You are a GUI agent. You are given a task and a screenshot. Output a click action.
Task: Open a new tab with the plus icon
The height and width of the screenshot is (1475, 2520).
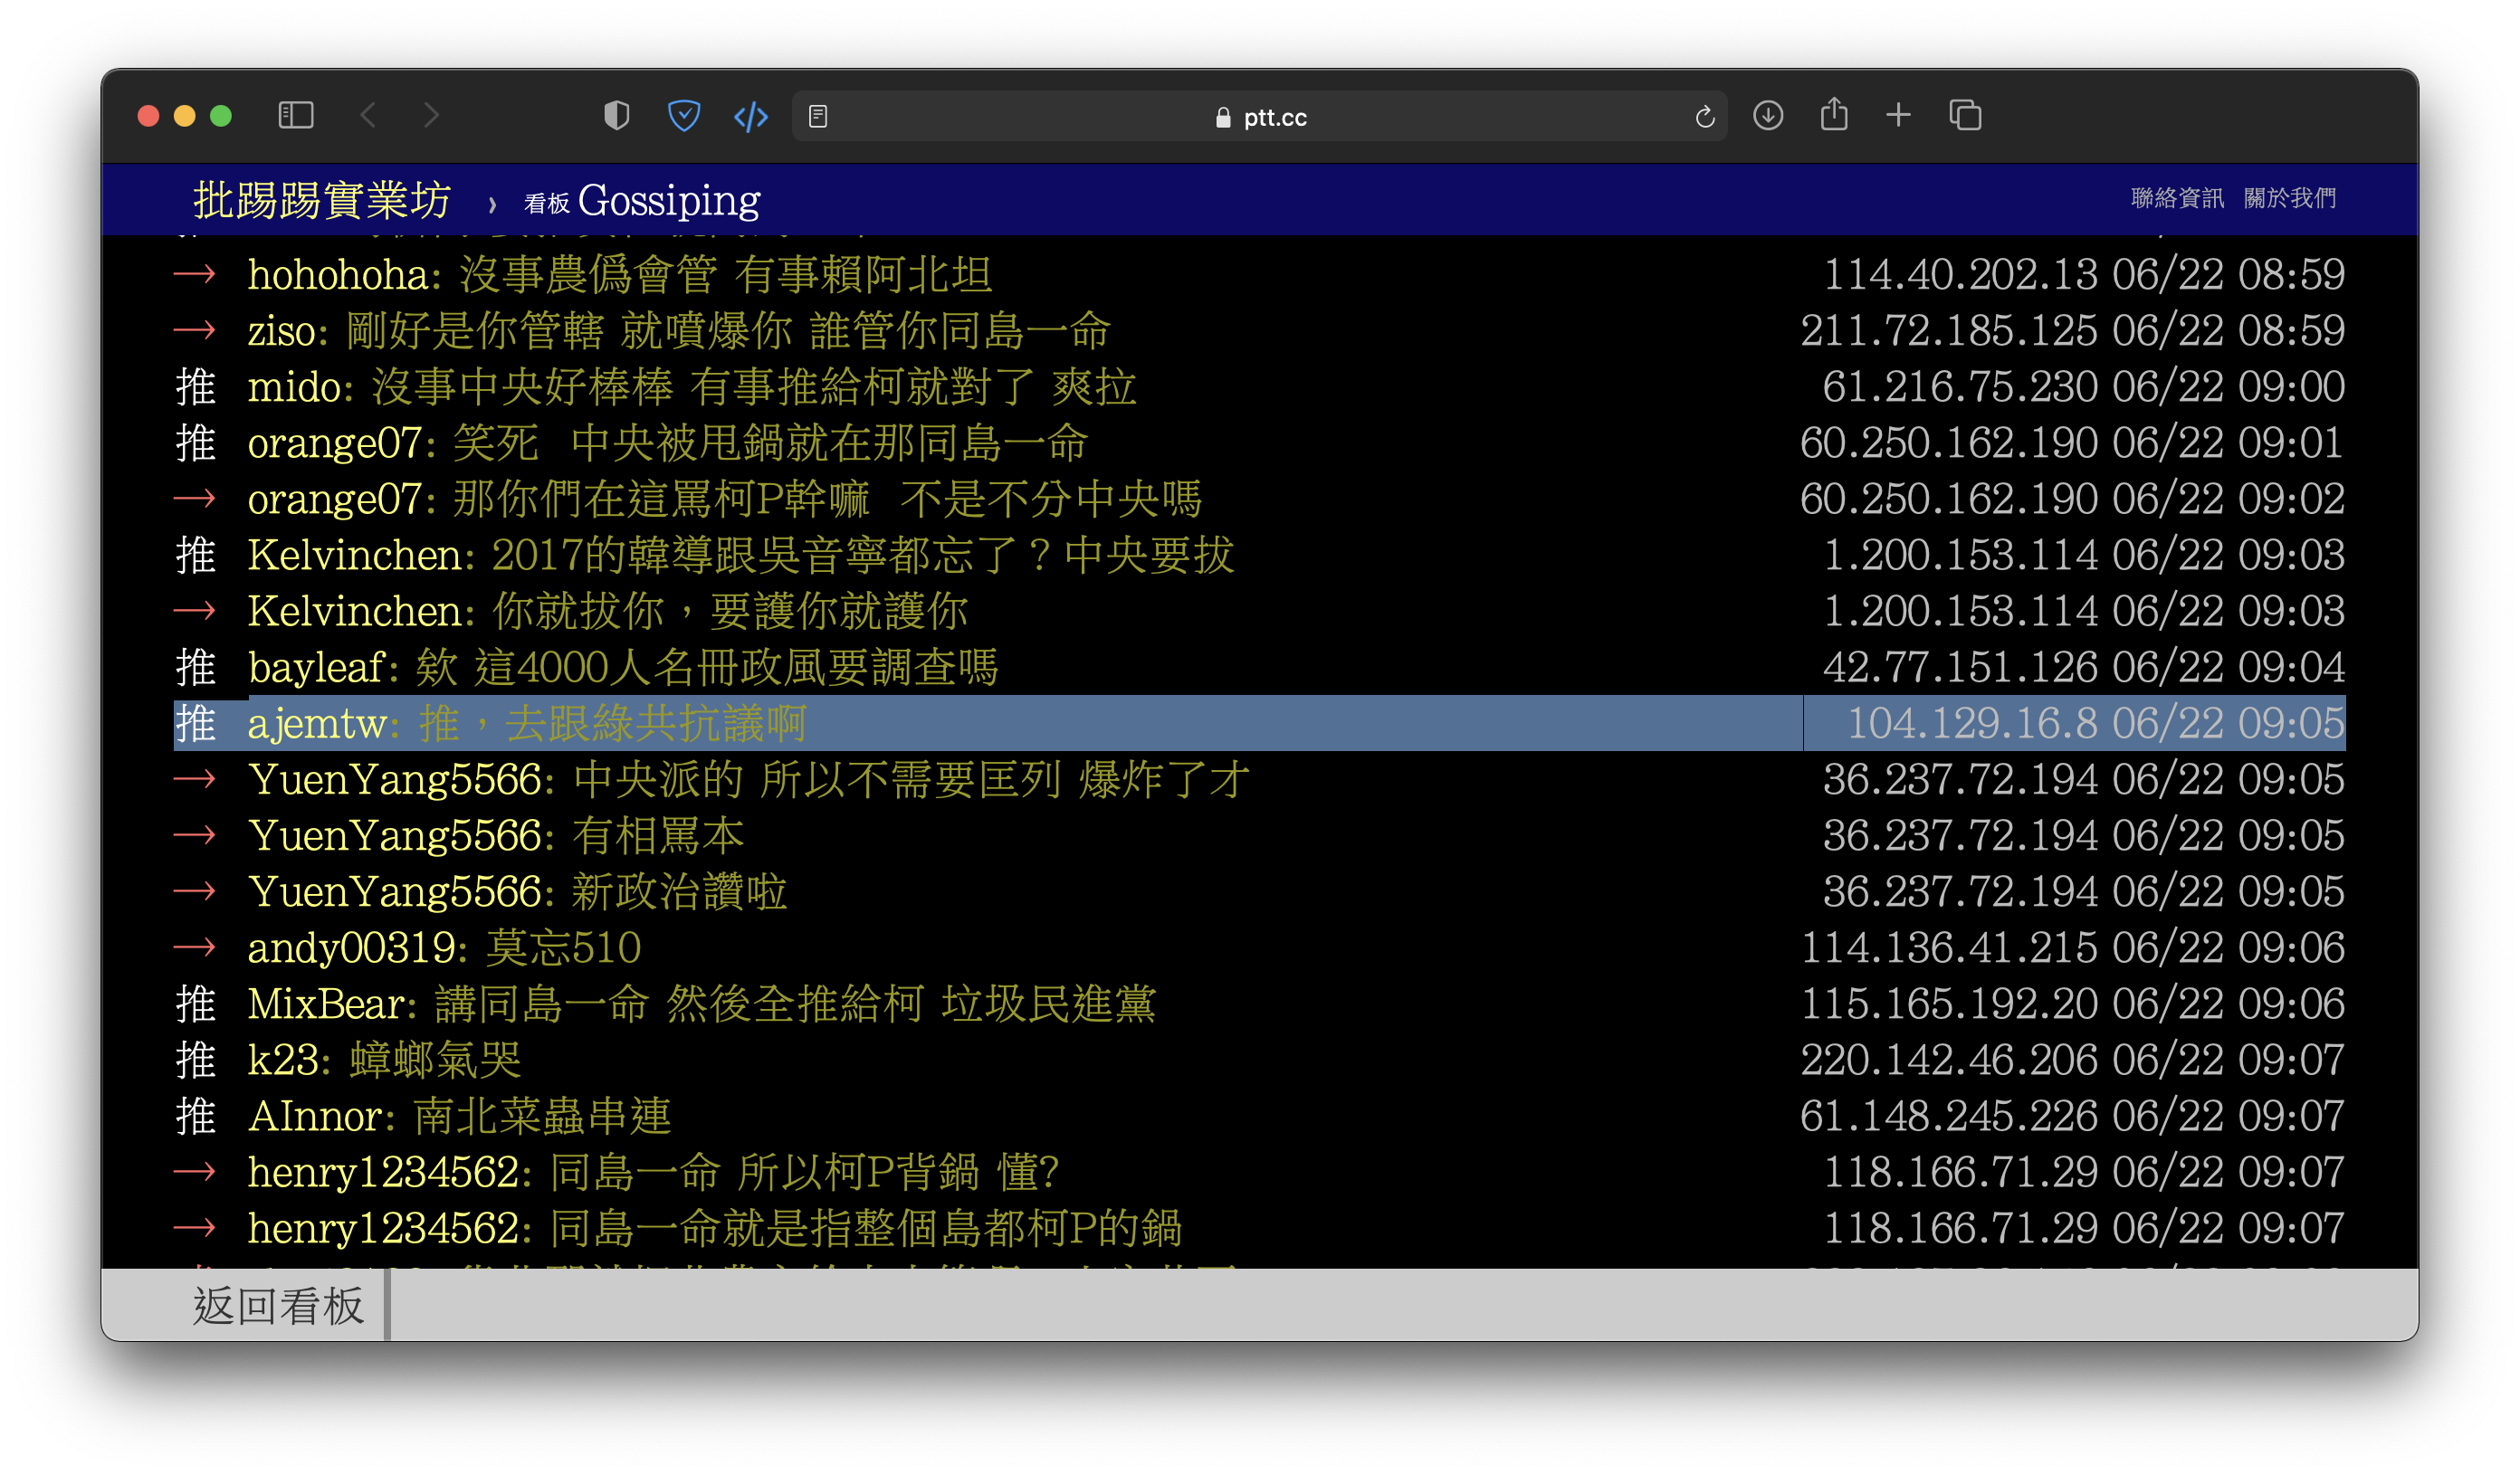1898,116
